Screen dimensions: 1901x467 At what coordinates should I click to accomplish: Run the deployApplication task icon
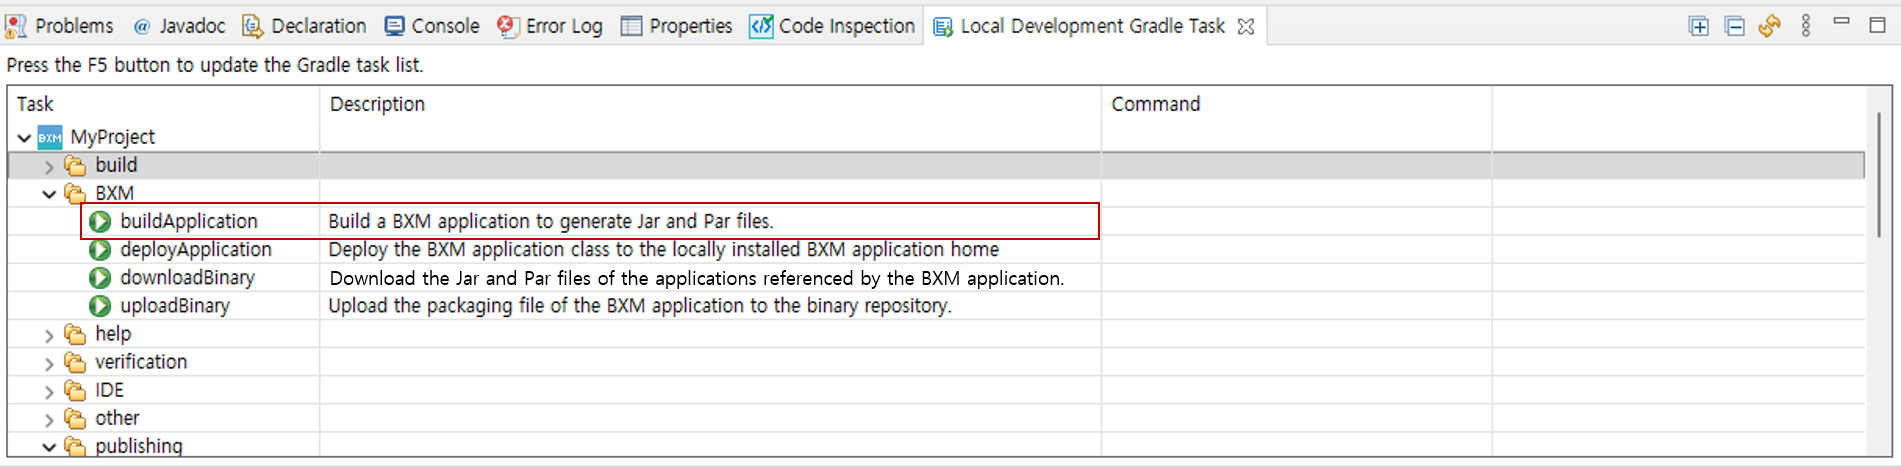tap(100, 249)
